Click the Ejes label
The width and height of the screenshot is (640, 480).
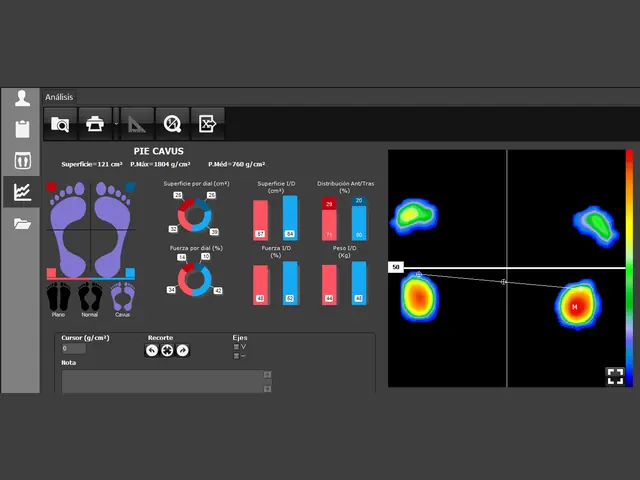[x=240, y=338]
